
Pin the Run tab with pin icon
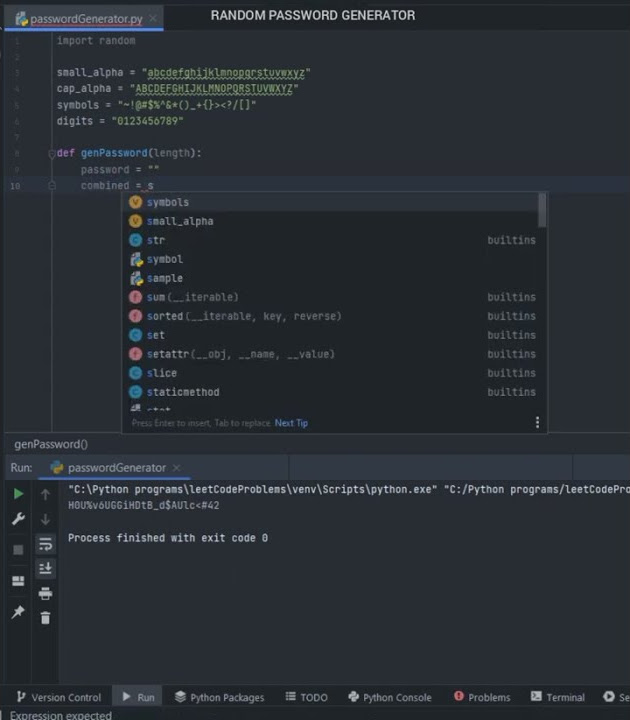18,612
